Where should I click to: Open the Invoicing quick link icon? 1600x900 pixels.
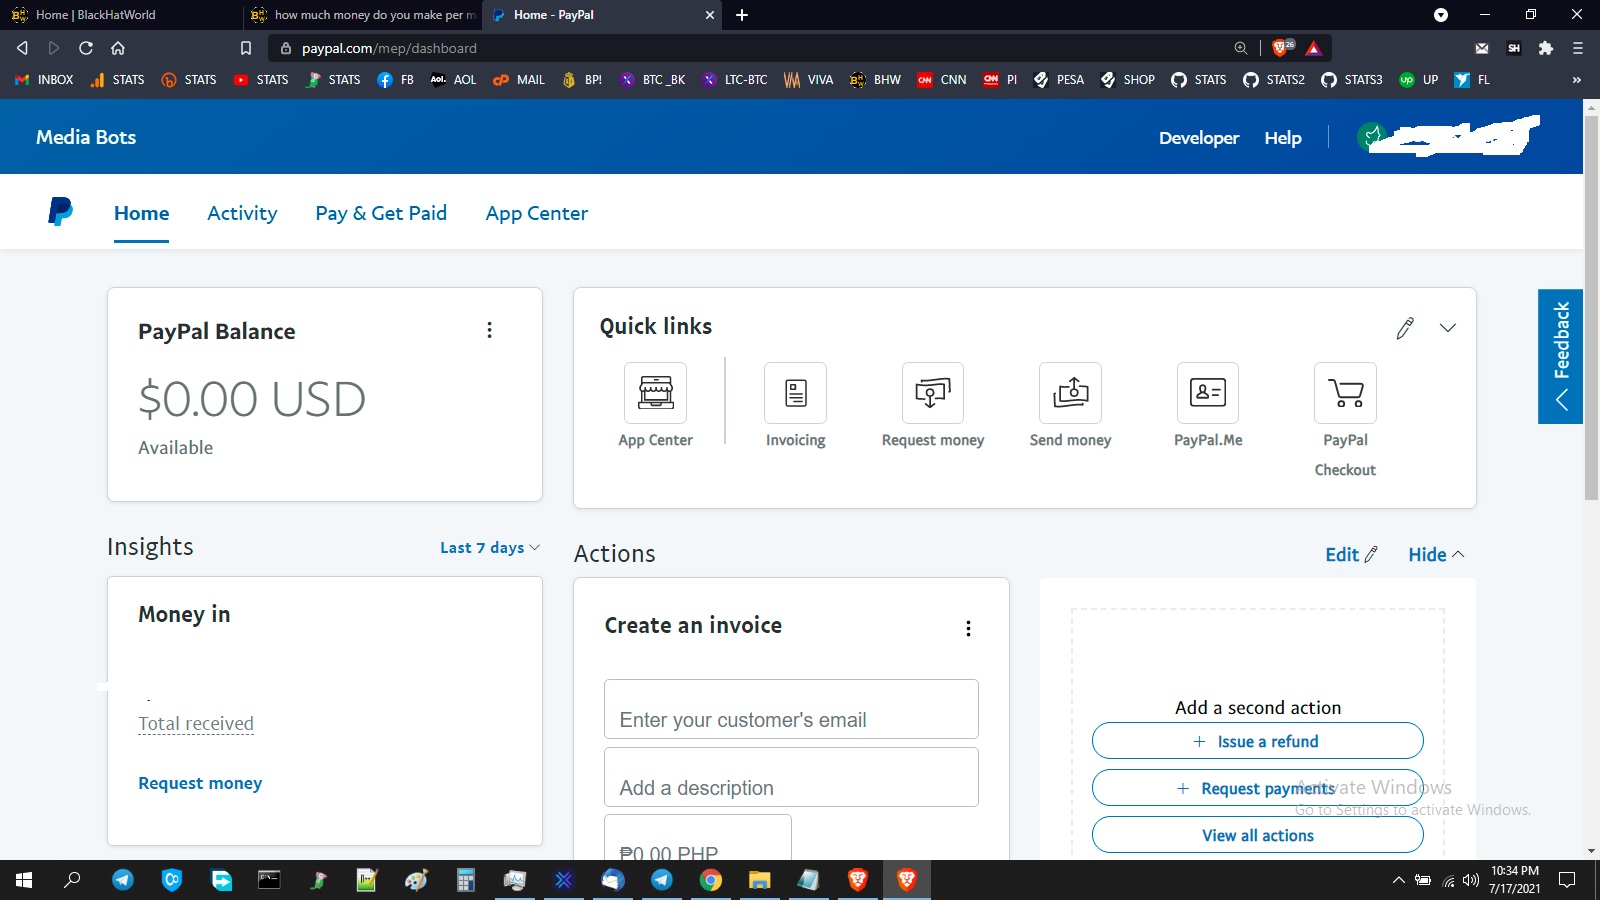click(x=795, y=393)
